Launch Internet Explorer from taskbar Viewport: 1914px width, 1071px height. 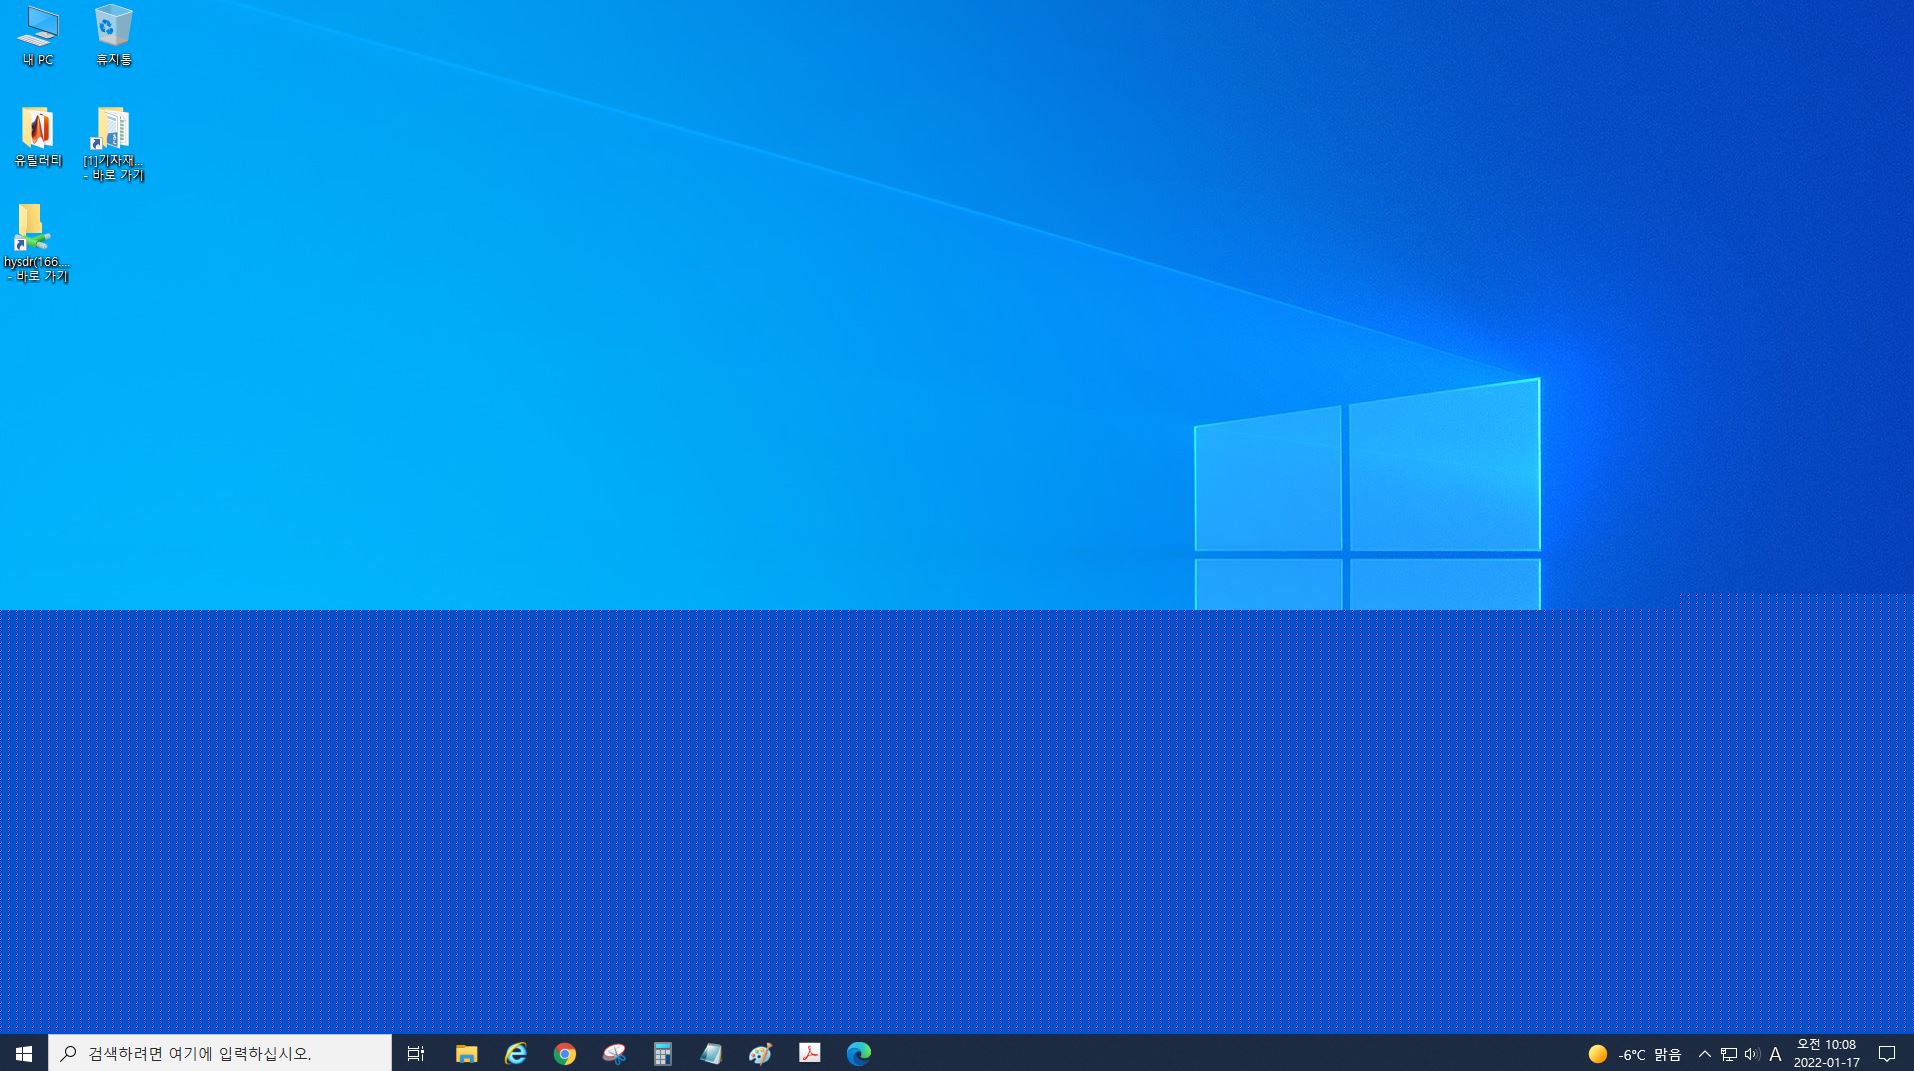(516, 1053)
